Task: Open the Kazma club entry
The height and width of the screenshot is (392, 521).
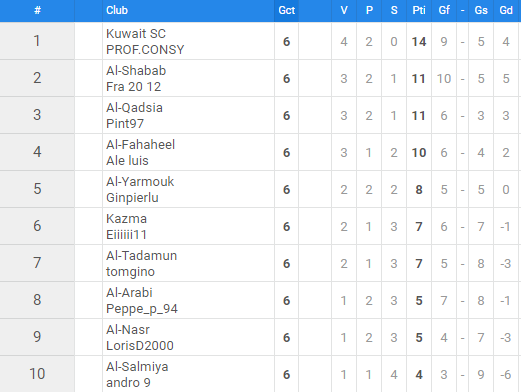Action: point(126,219)
